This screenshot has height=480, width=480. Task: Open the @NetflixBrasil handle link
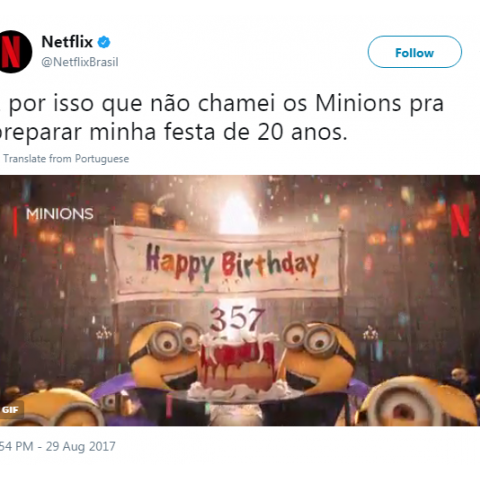80,62
